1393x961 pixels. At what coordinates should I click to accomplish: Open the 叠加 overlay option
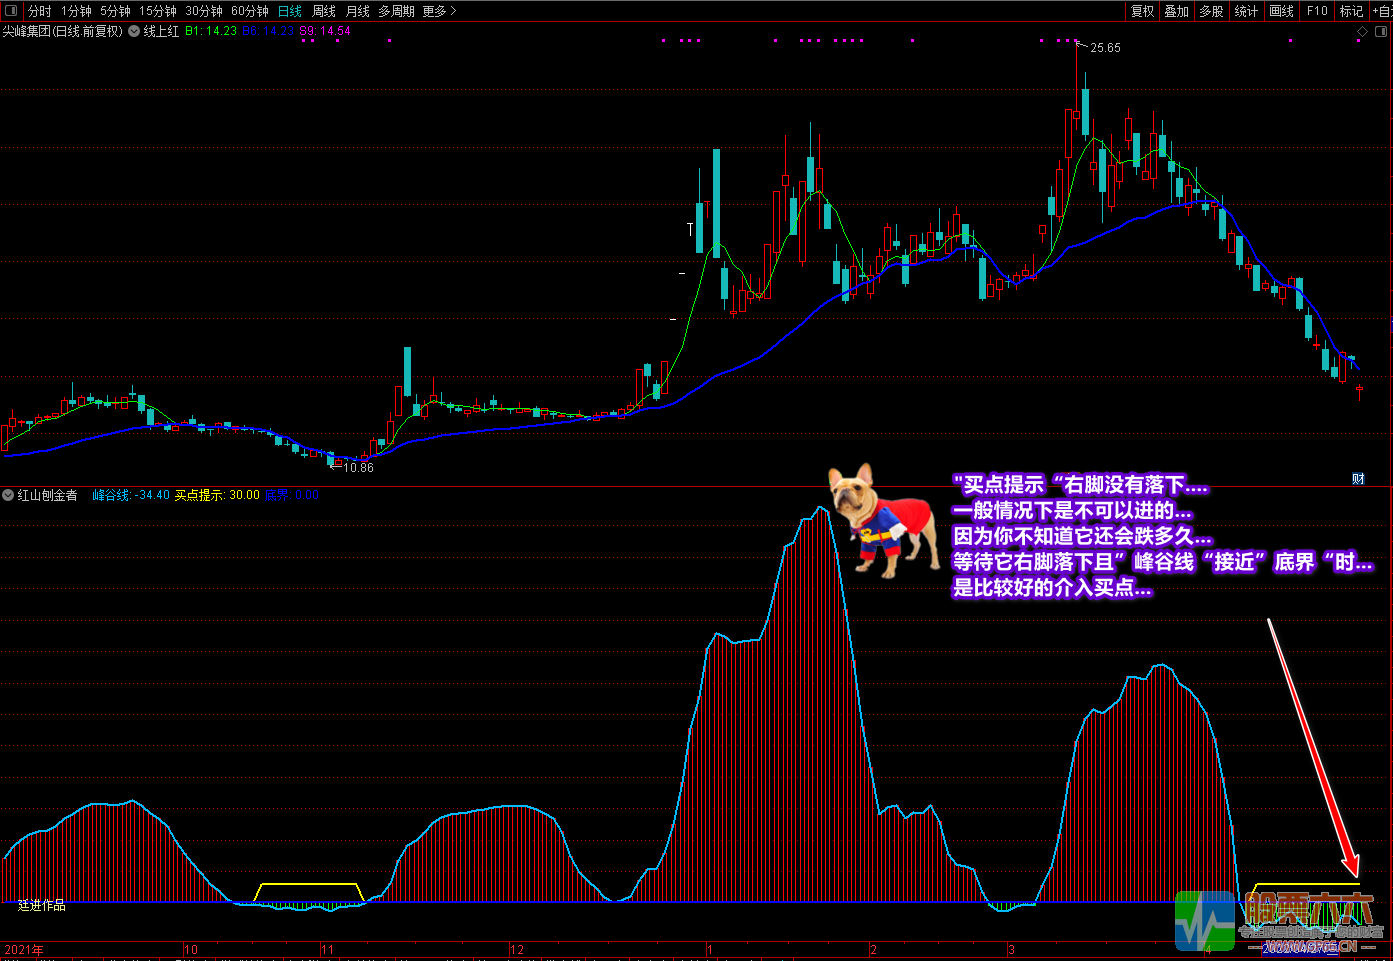1177,11
